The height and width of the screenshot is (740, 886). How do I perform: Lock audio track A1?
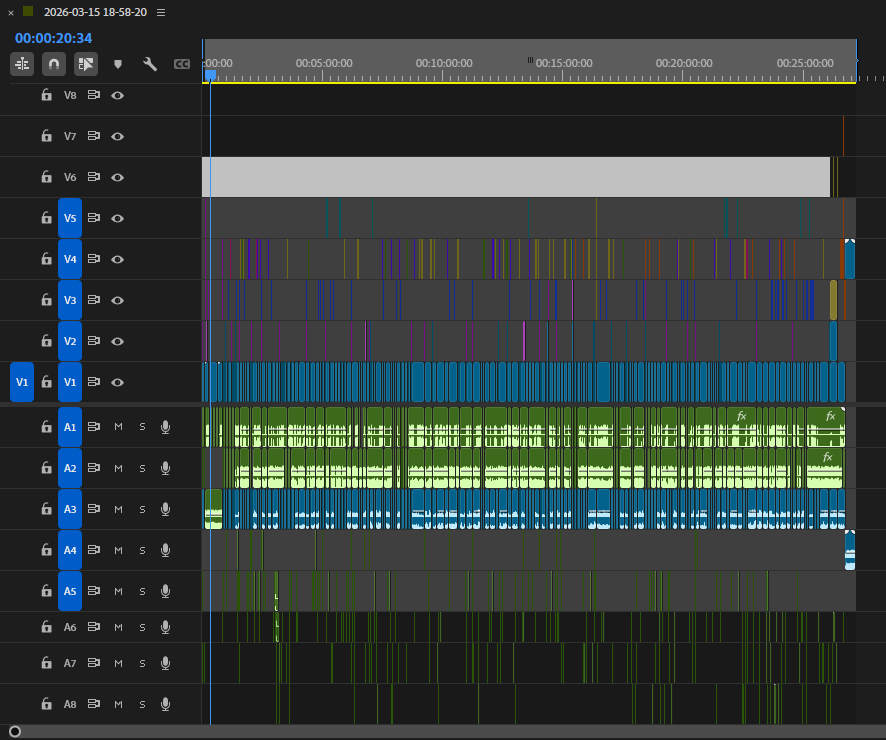coord(46,427)
